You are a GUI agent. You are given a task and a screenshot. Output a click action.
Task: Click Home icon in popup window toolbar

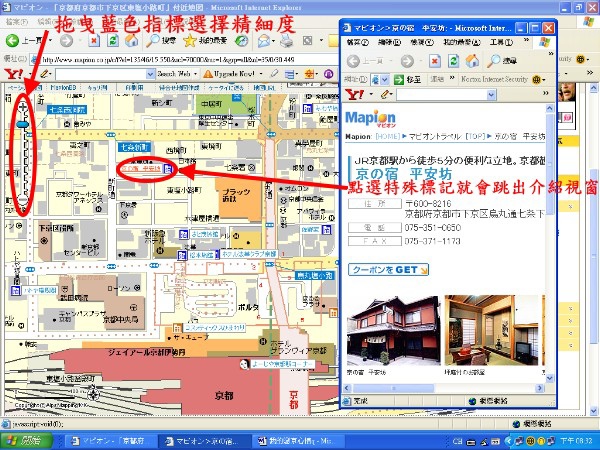point(472,61)
